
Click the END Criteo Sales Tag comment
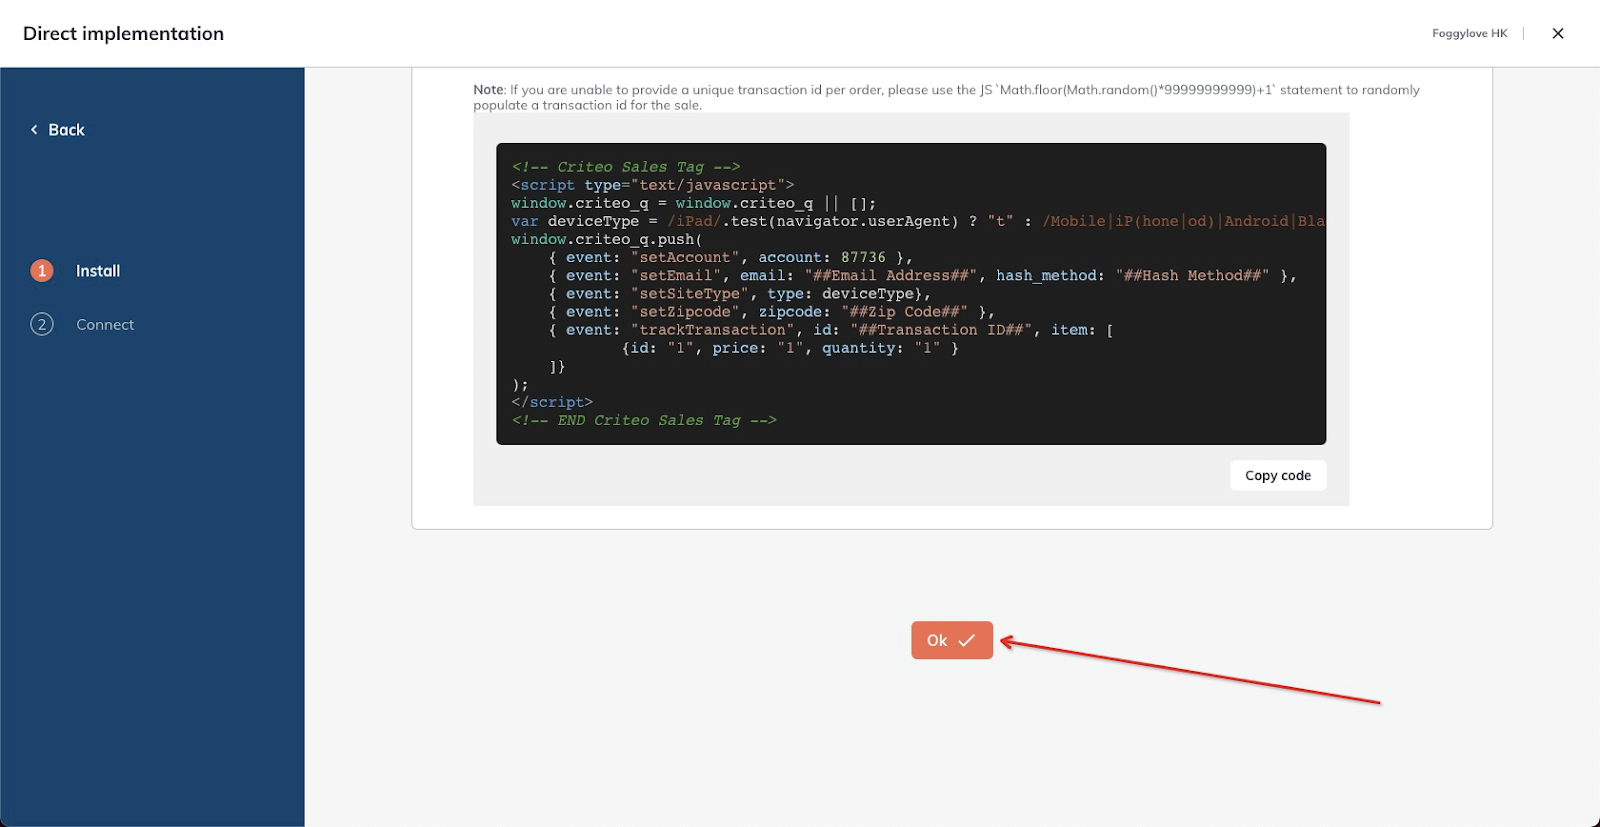click(x=644, y=420)
